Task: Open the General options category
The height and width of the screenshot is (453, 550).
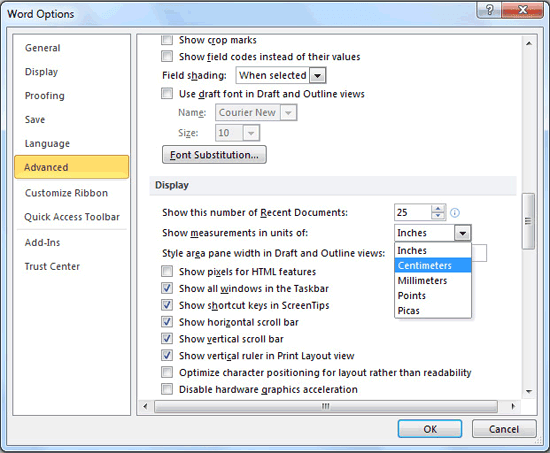Action: (72, 48)
